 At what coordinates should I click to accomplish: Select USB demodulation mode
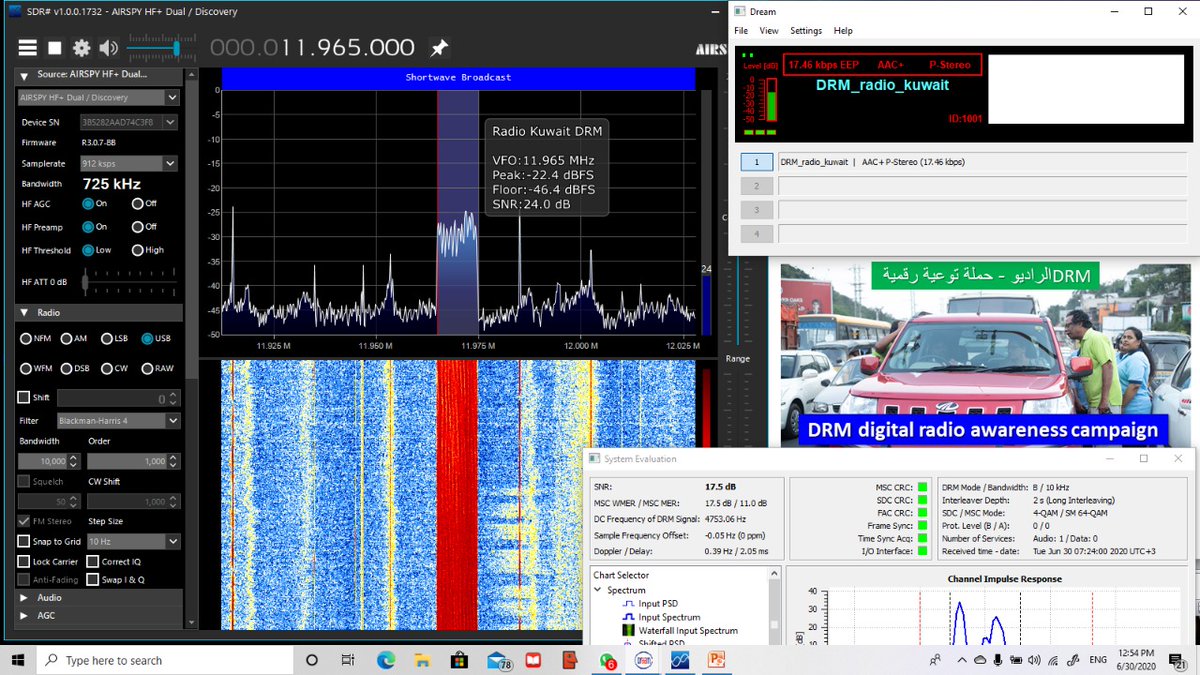tap(147, 339)
